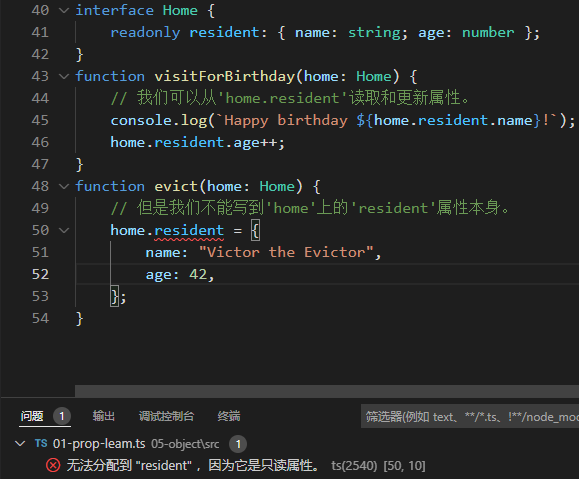Click the value 42 on line 52
579x479 pixels.
198,275
